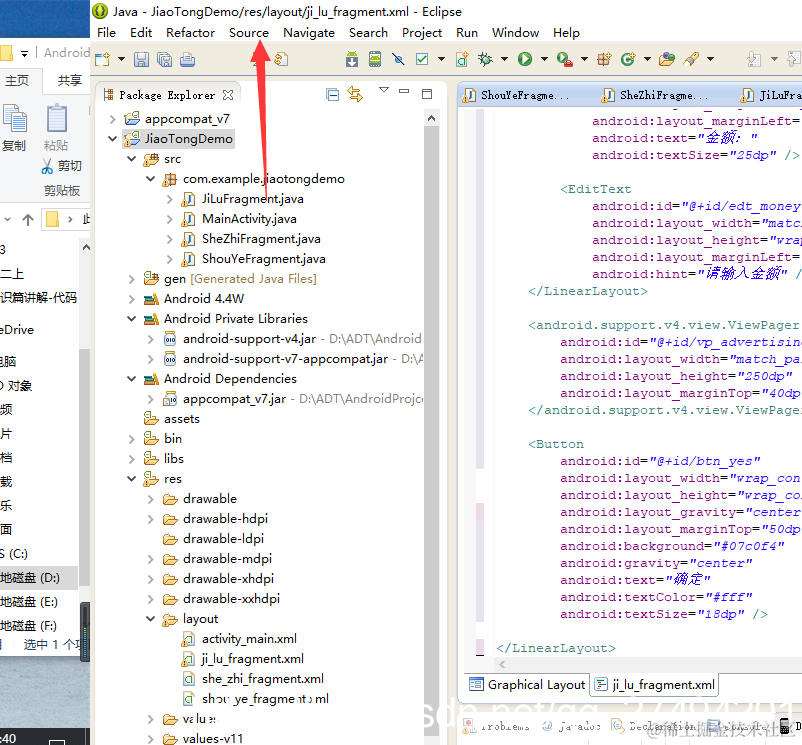Open the Run dropdown arrow next to Run icon
Image resolution: width=802 pixels, height=745 pixels.
(x=544, y=59)
